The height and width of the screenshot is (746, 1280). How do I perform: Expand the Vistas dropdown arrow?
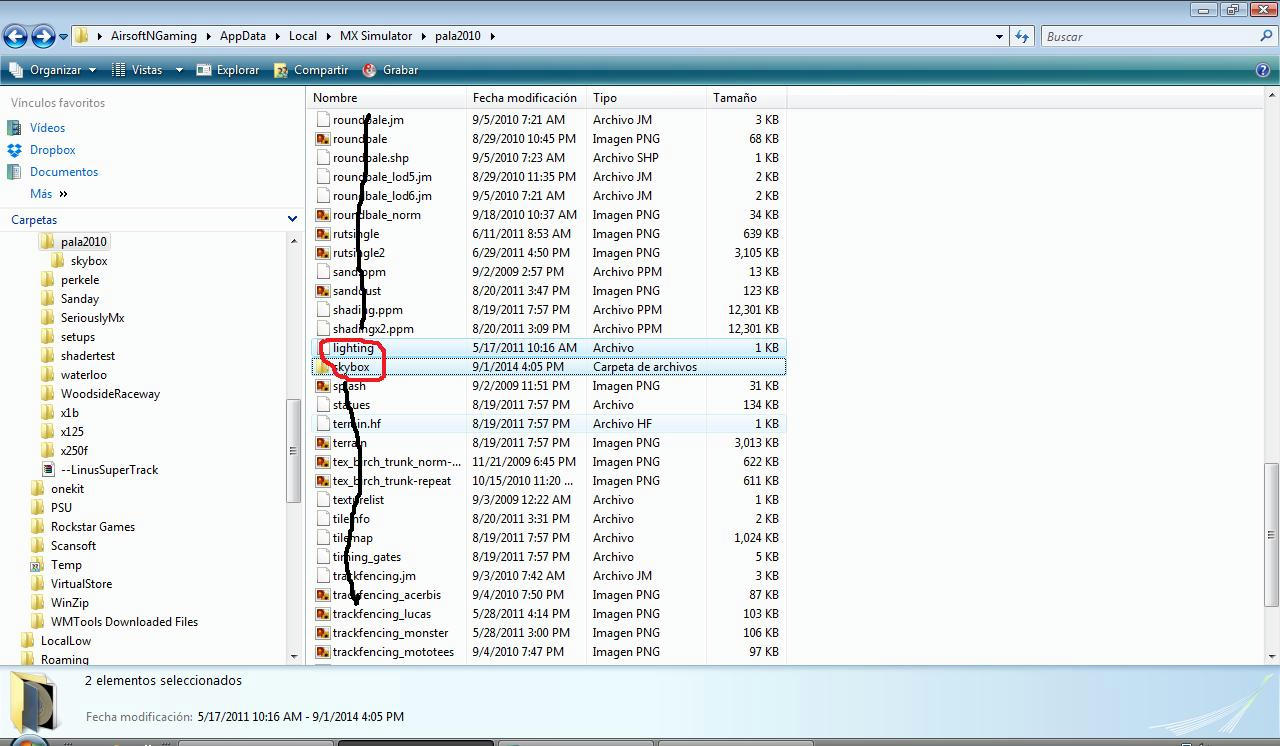[179, 70]
